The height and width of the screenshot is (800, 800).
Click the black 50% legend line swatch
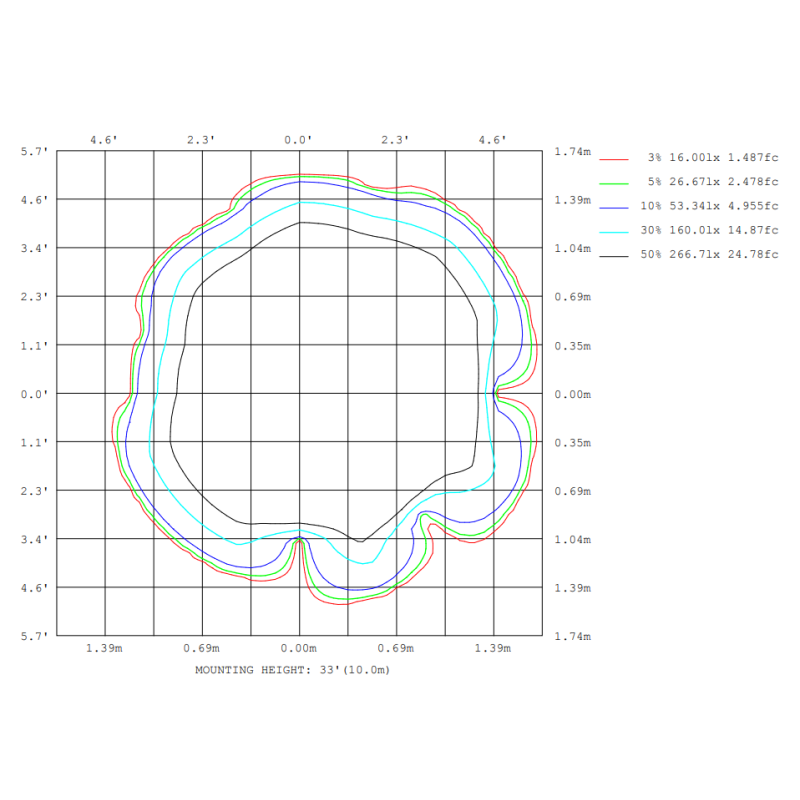[x=612, y=254]
